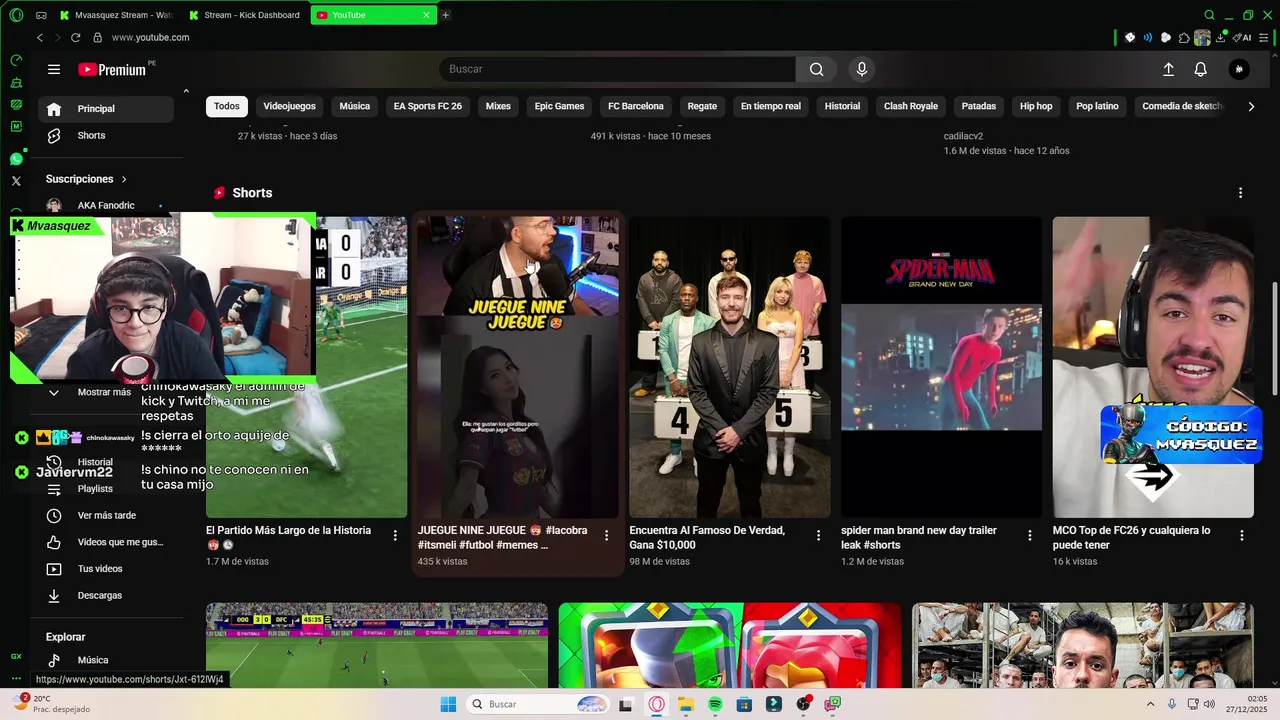Click the Windows taskbar Buscar box

pyautogui.click(x=538, y=704)
